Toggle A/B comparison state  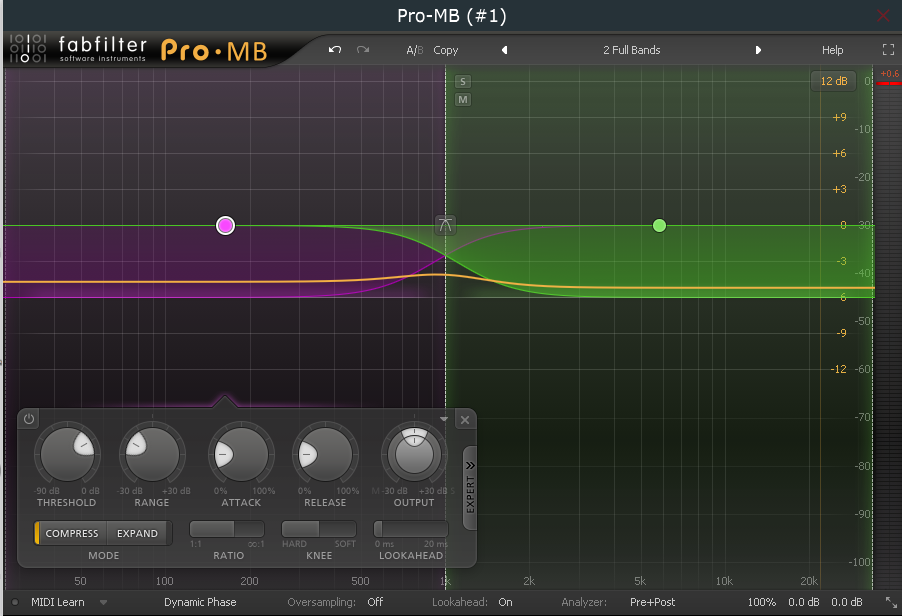(x=415, y=50)
